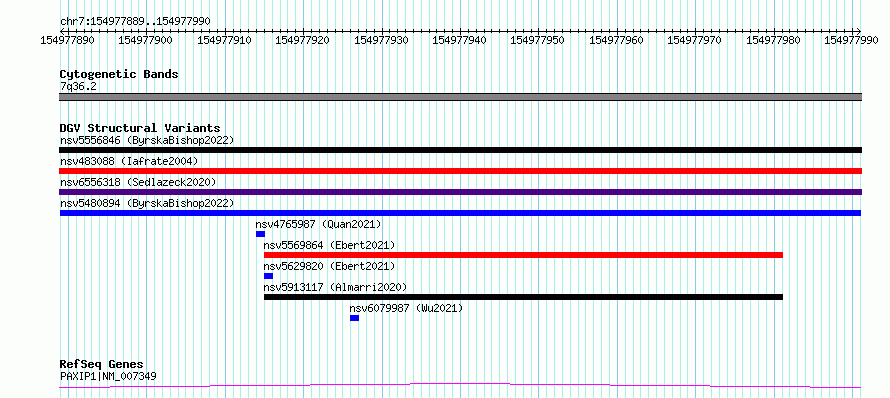Viewport: 890px width, 398px height.
Task: Select the small blue nsv4765987 marker
Action: pos(261,234)
